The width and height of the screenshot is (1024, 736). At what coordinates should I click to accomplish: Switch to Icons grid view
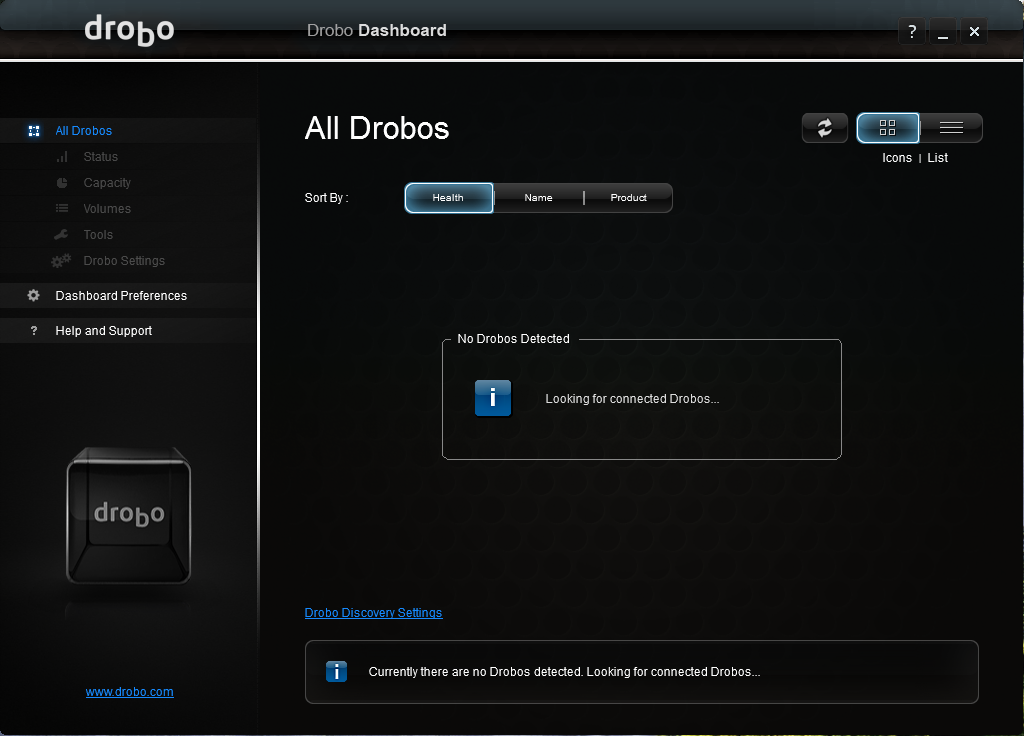pos(887,128)
